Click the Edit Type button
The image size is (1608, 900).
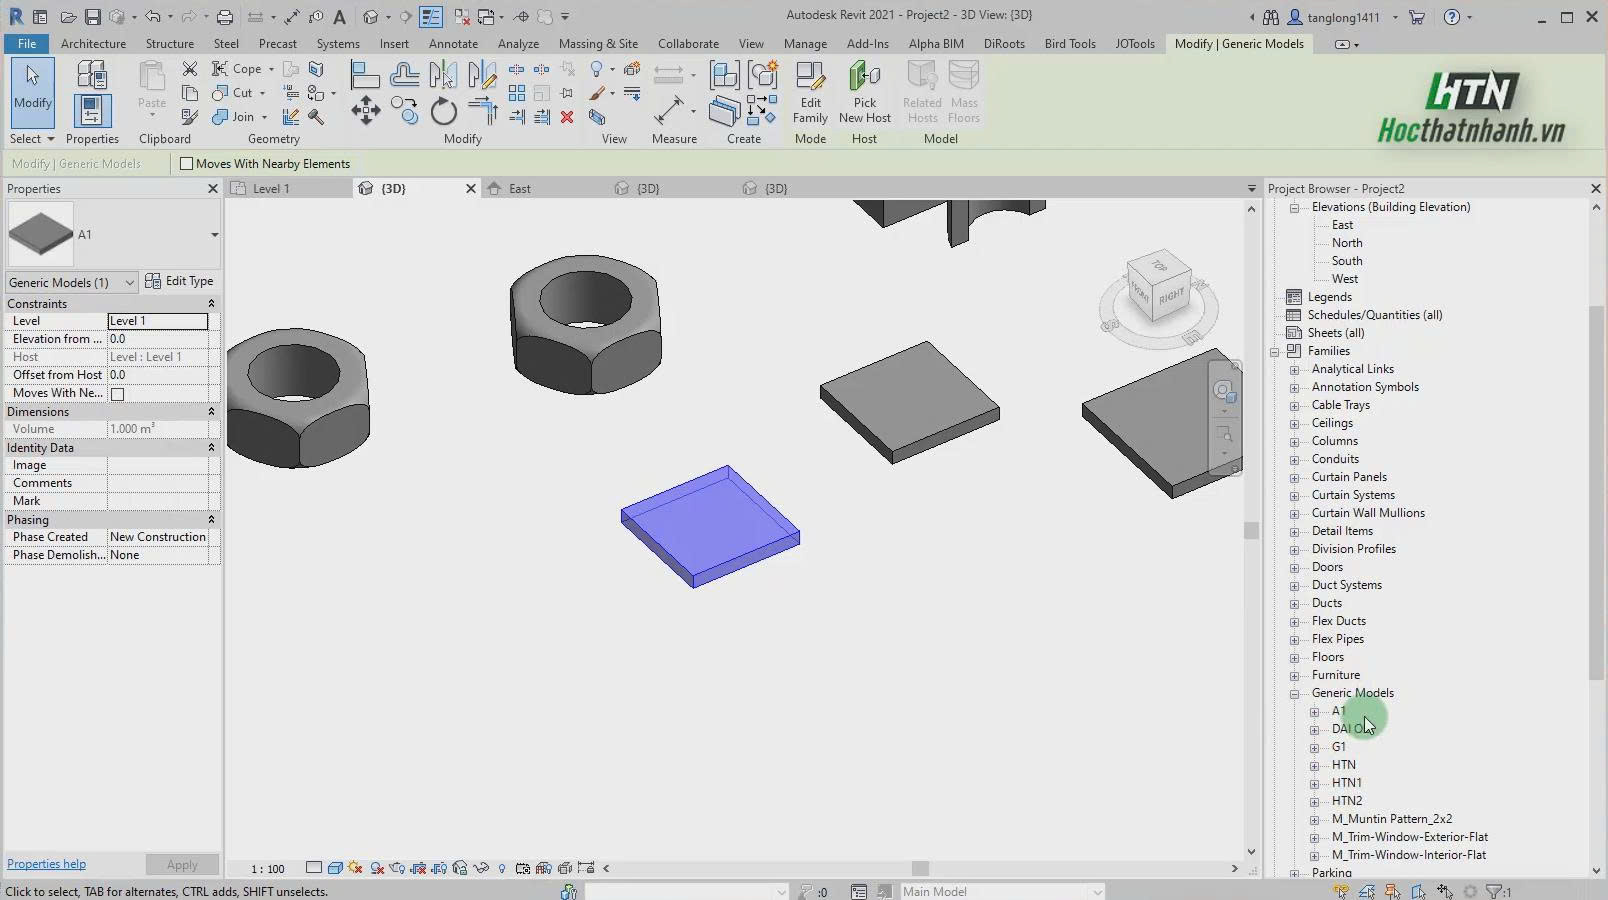(180, 282)
